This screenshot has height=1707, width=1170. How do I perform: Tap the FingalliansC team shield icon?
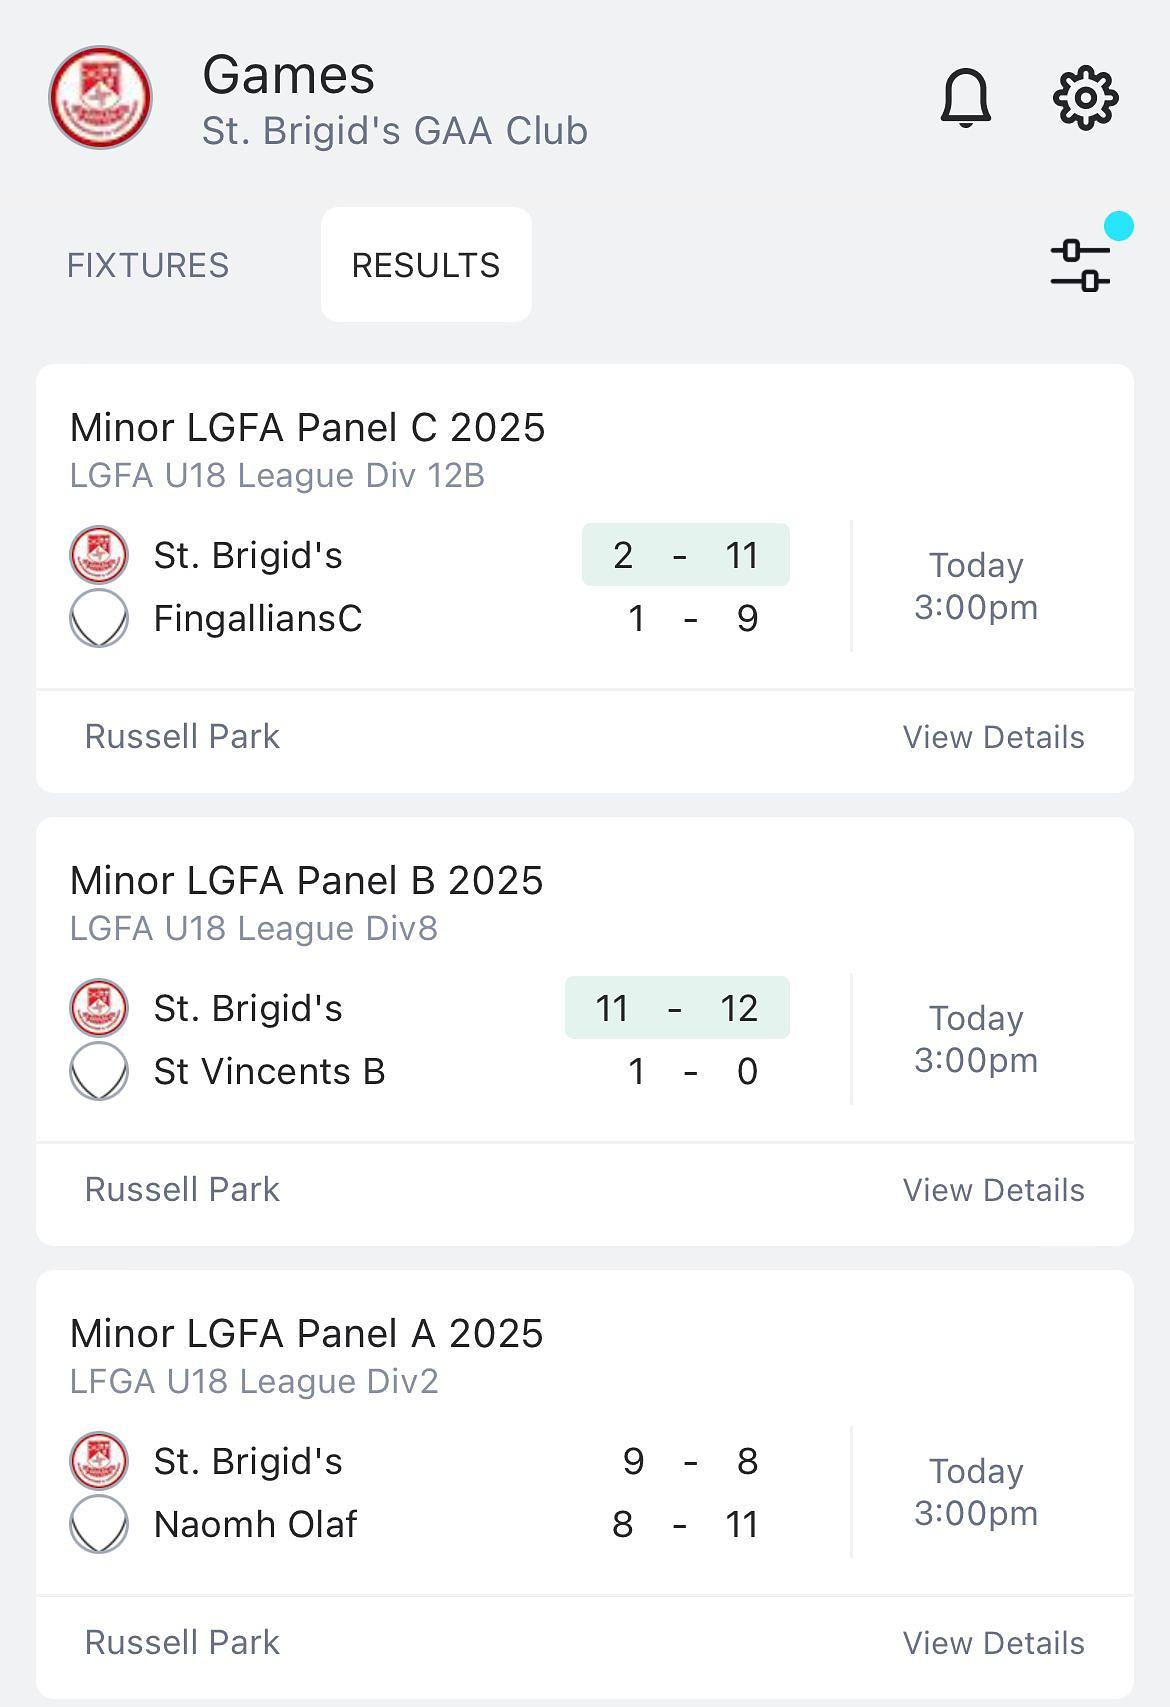coord(99,618)
